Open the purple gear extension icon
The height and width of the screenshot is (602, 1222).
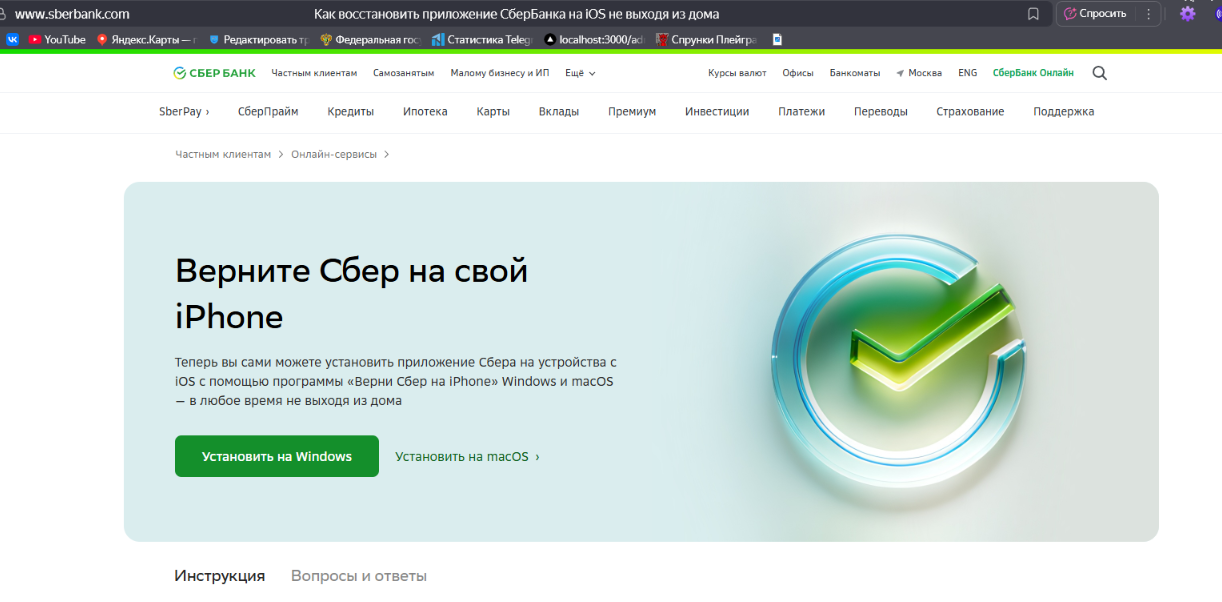(1187, 14)
